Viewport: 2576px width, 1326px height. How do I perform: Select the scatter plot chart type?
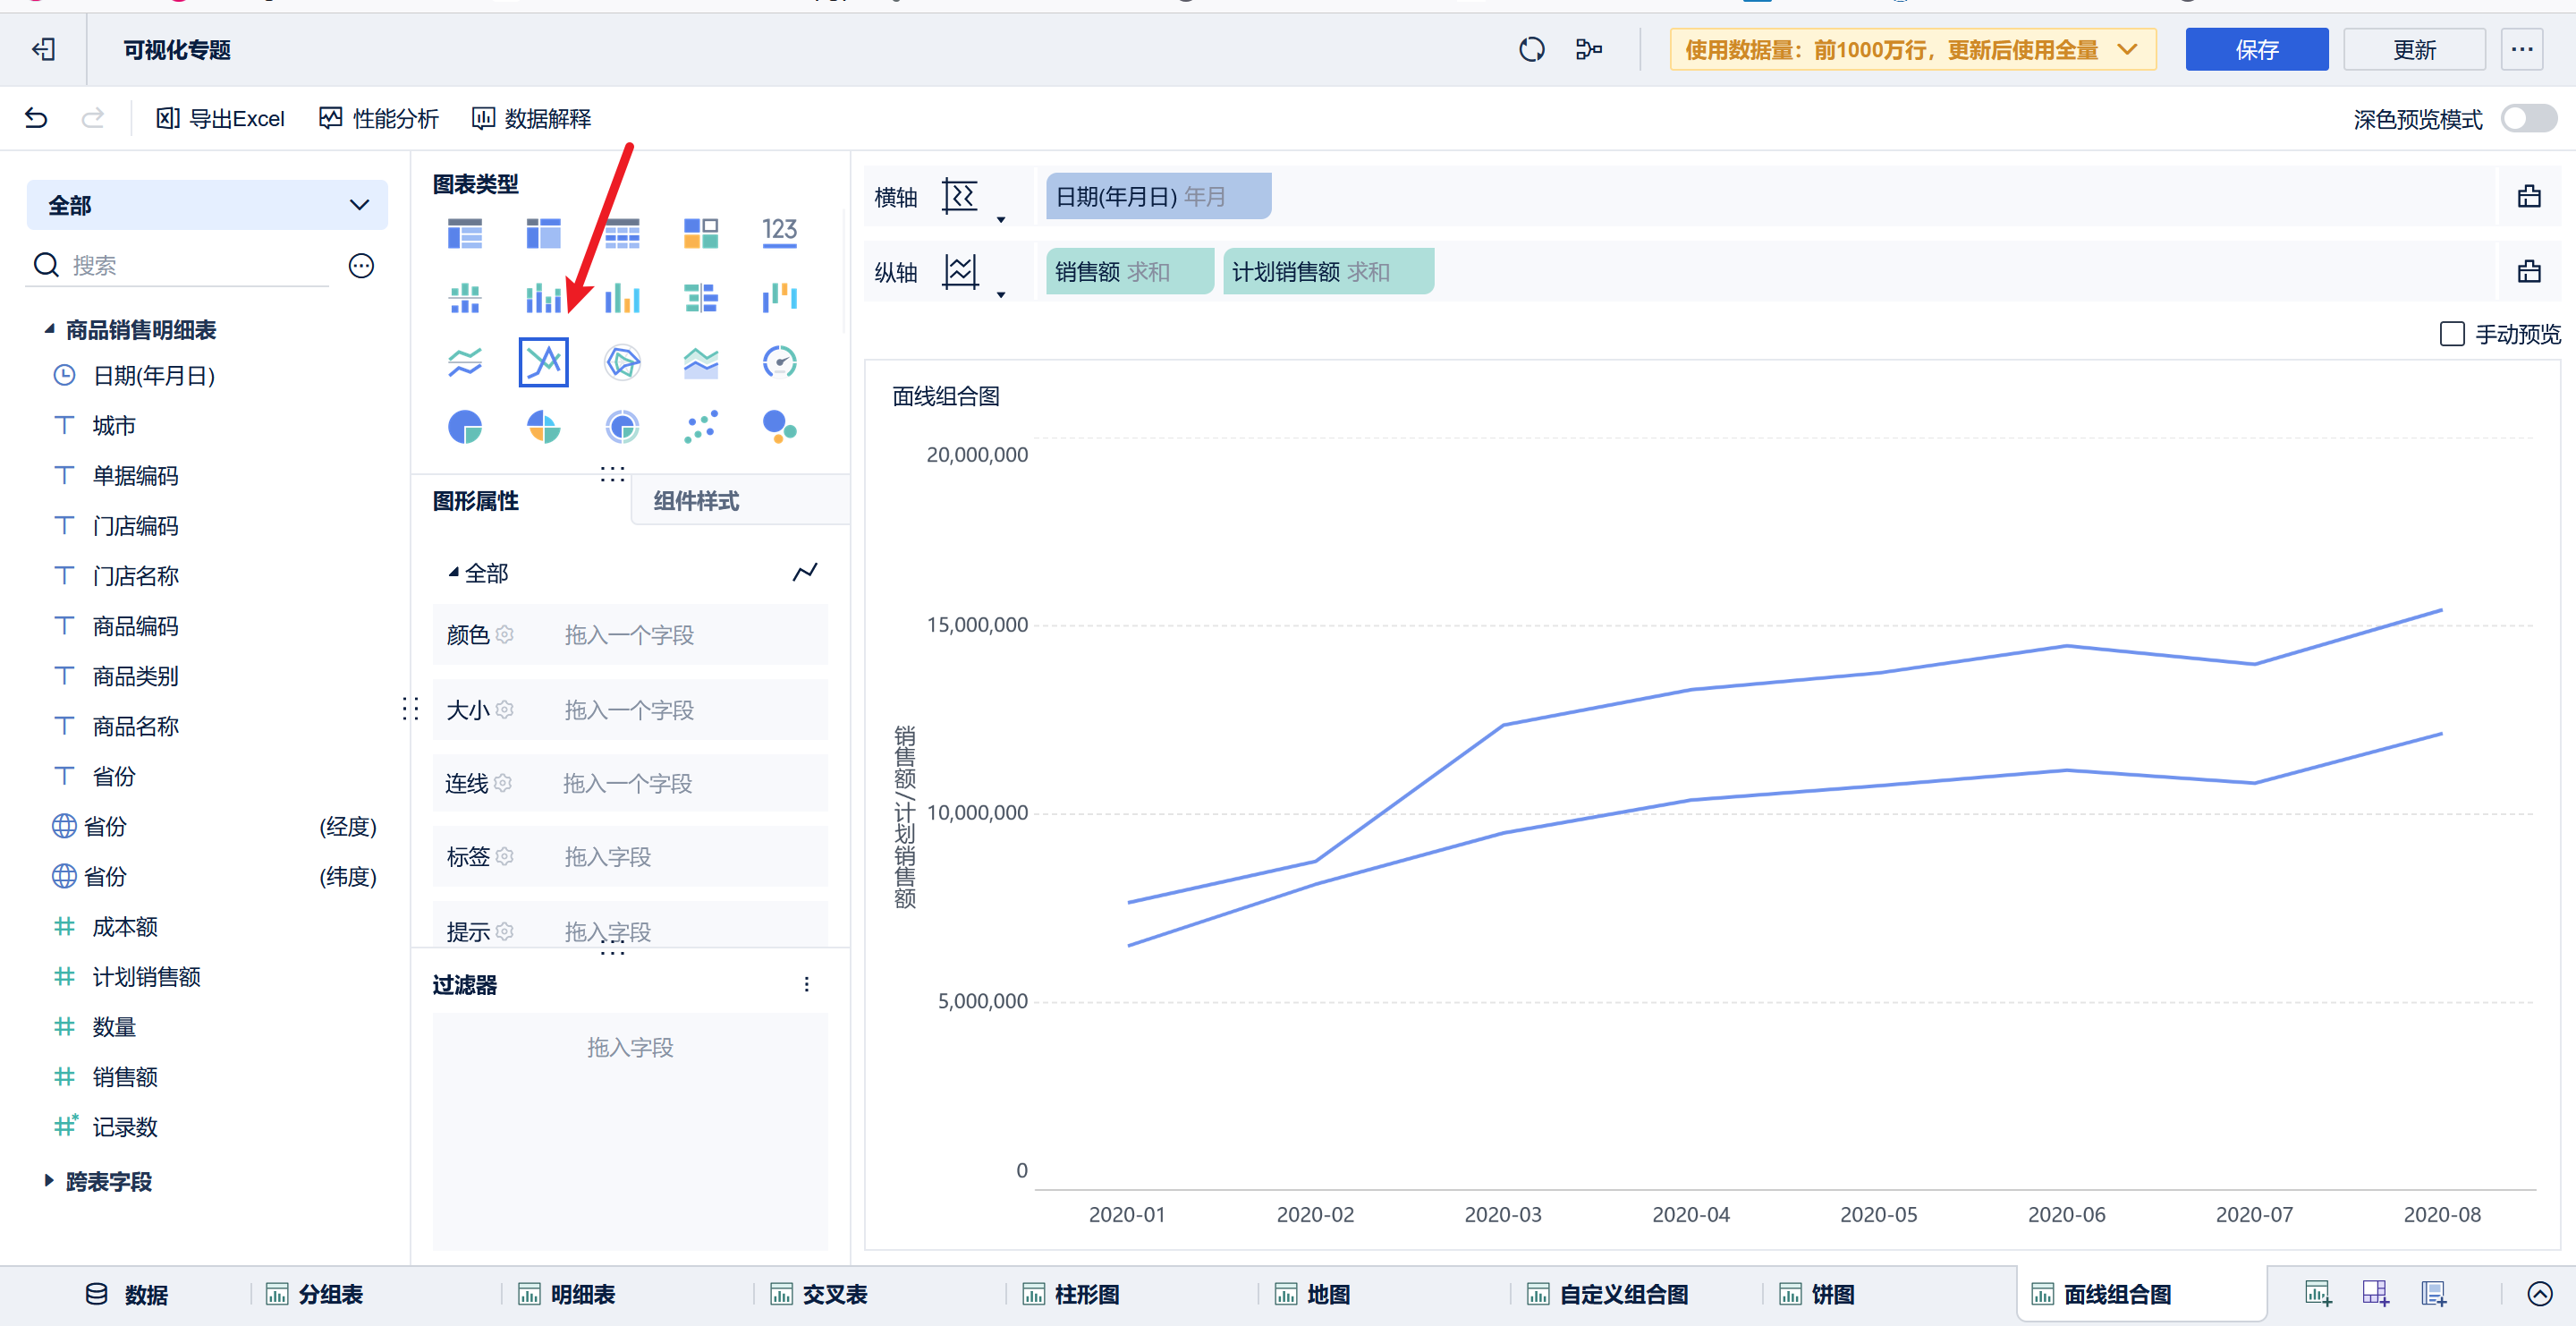(700, 428)
